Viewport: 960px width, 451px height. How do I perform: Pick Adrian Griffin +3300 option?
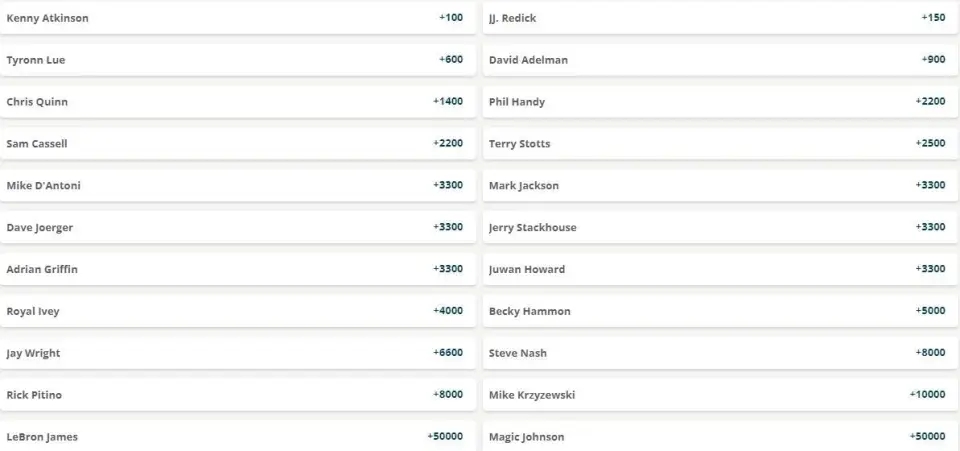(238, 269)
